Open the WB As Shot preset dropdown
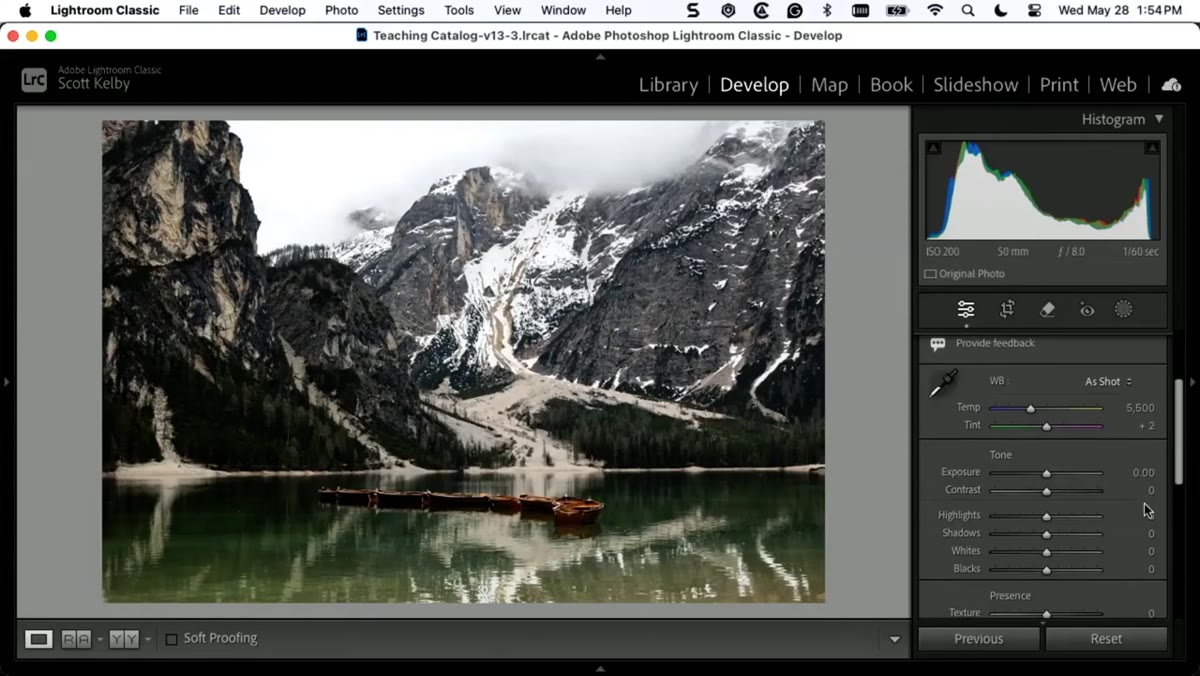The image size is (1200, 676). pos(1108,382)
